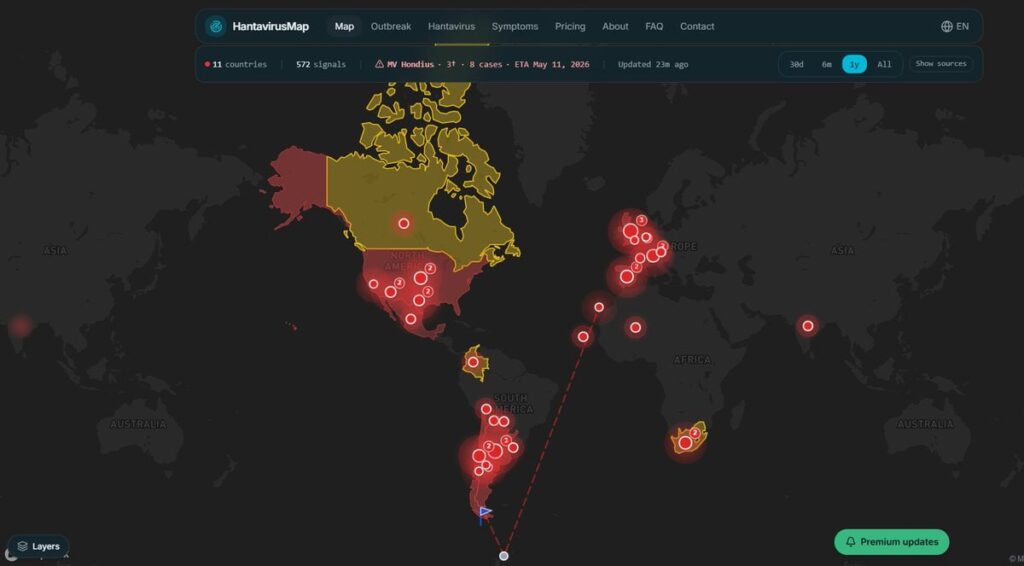Open the Layers panel

[39, 546]
